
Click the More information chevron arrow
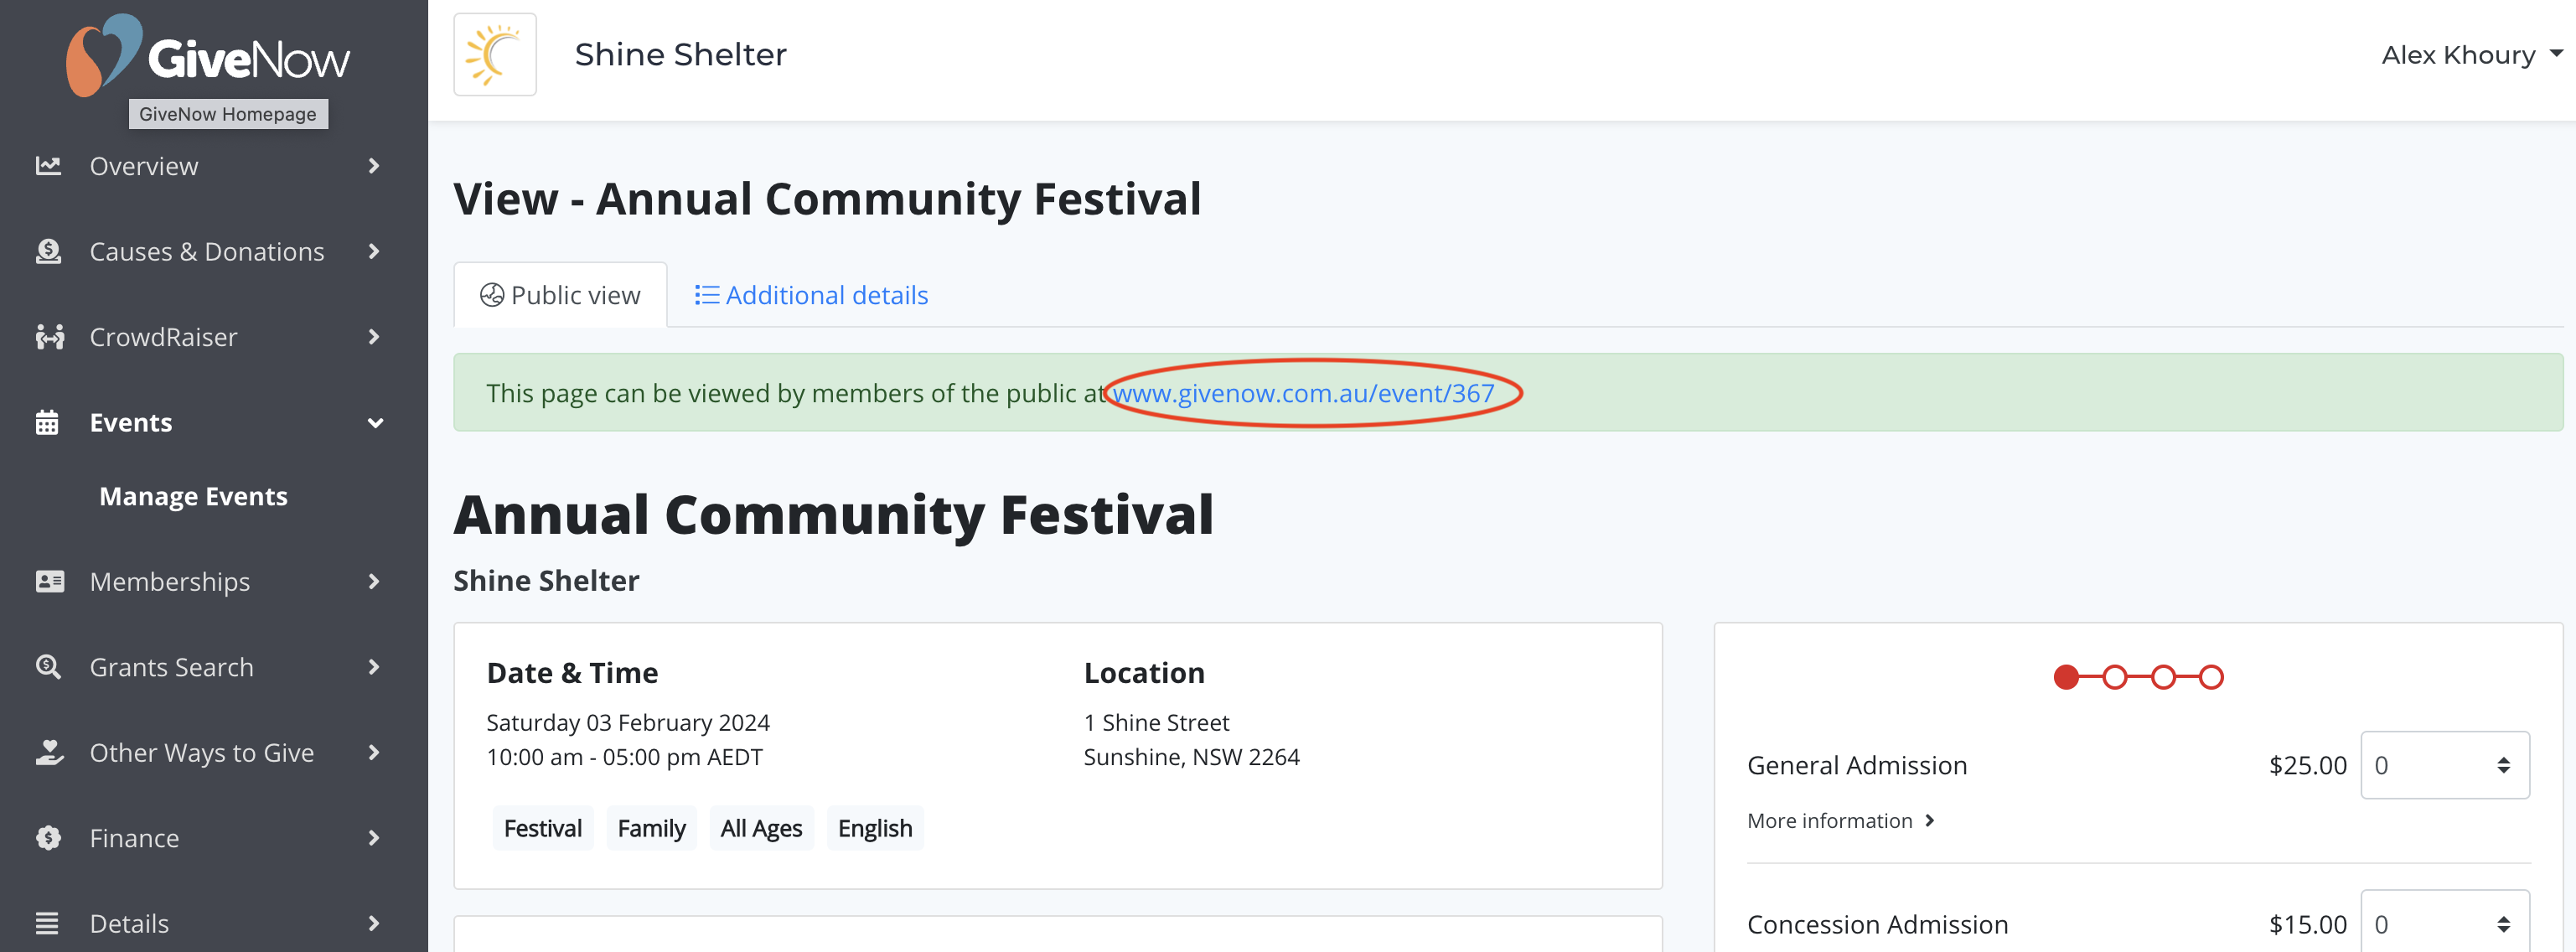point(1930,820)
